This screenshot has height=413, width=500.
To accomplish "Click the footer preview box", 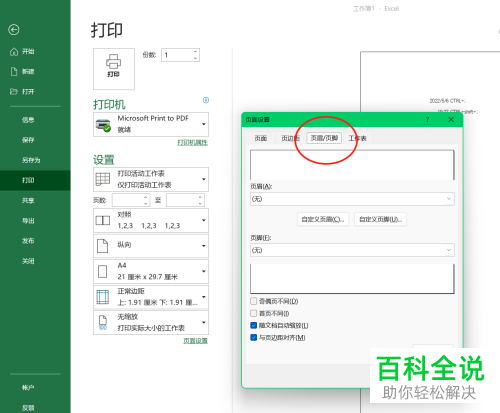I will (x=352, y=279).
